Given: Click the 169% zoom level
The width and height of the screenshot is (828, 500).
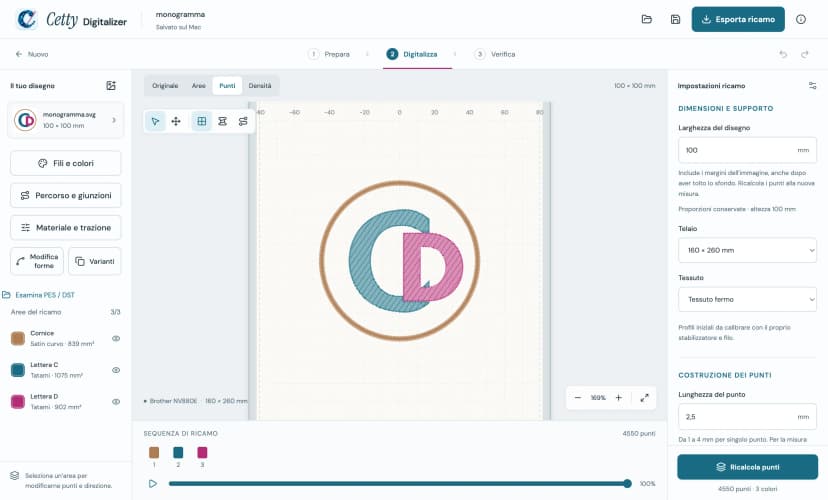Looking at the screenshot, I should (598, 398).
